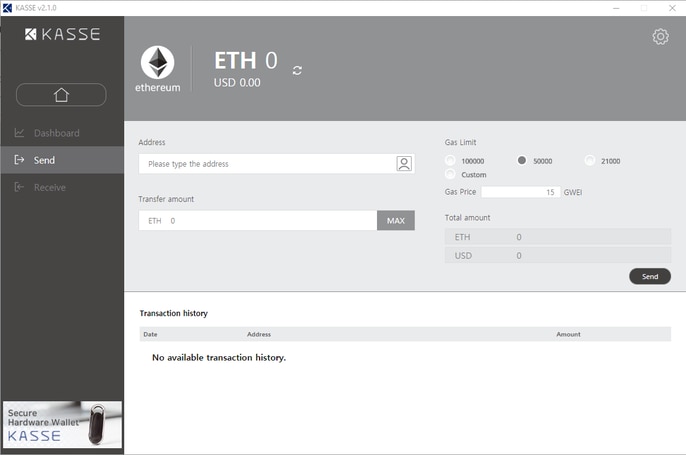Open the settings gear icon
686x455 pixels.
tap(660, 37)
